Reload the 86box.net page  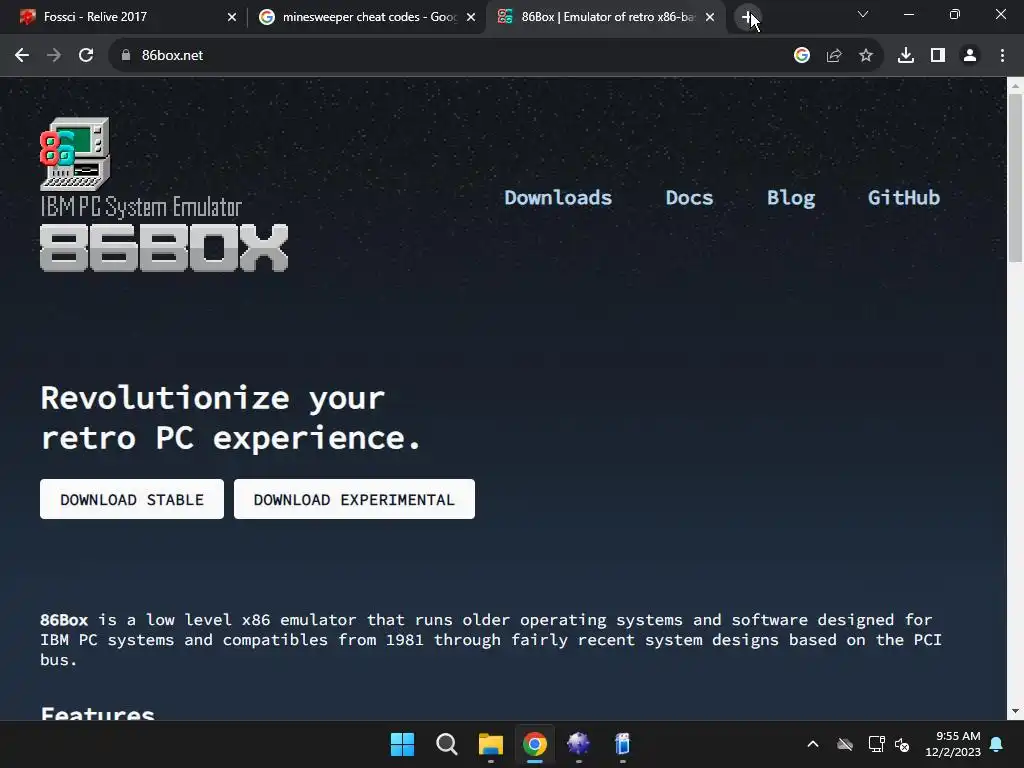point(86,56)
